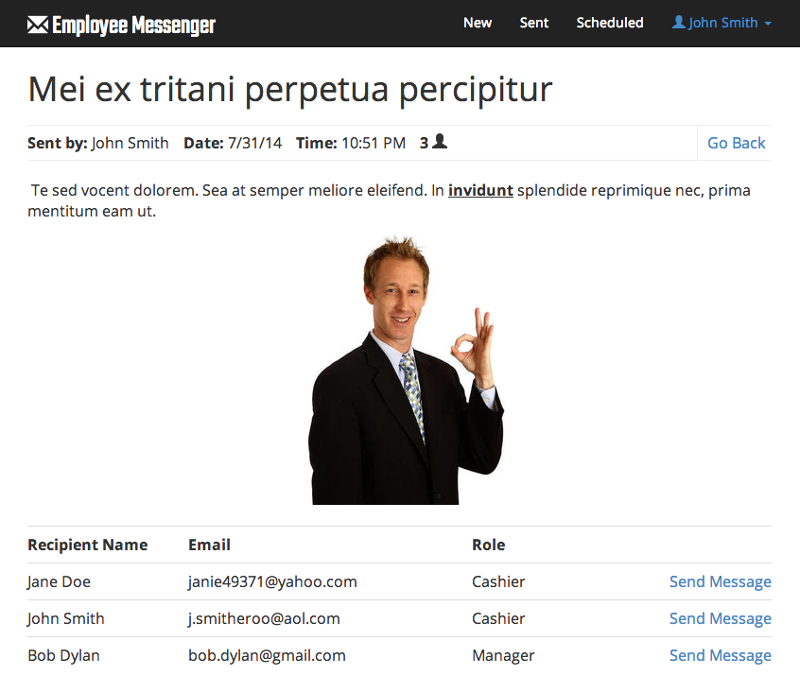This screenshot has width=800, height=693.
Task: Send Message to Bob Dylan the Manager
Action: click(x=720, y=655)
